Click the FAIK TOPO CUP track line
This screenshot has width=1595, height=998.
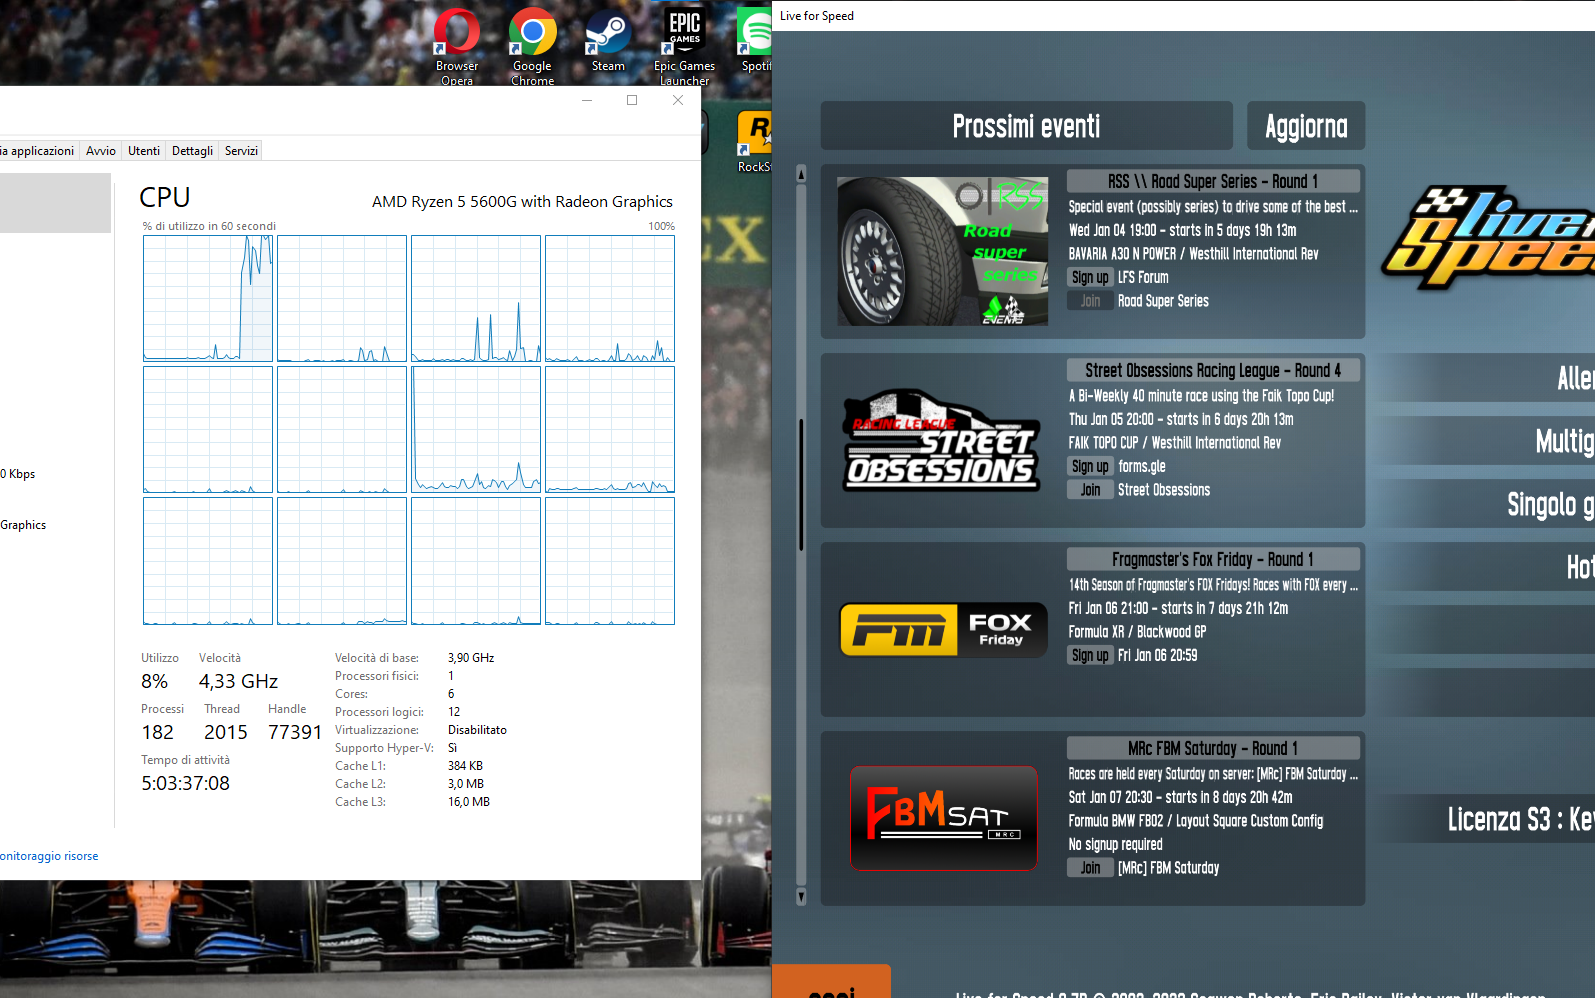[1174, 443]
